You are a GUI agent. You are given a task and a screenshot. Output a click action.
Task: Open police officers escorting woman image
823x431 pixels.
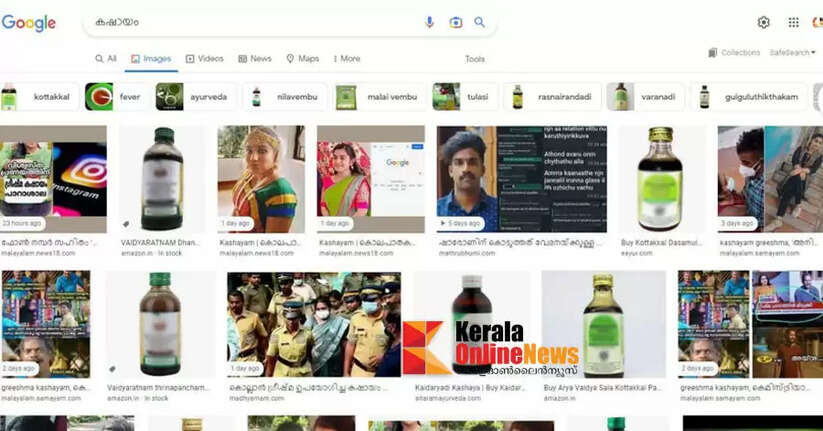314,324
